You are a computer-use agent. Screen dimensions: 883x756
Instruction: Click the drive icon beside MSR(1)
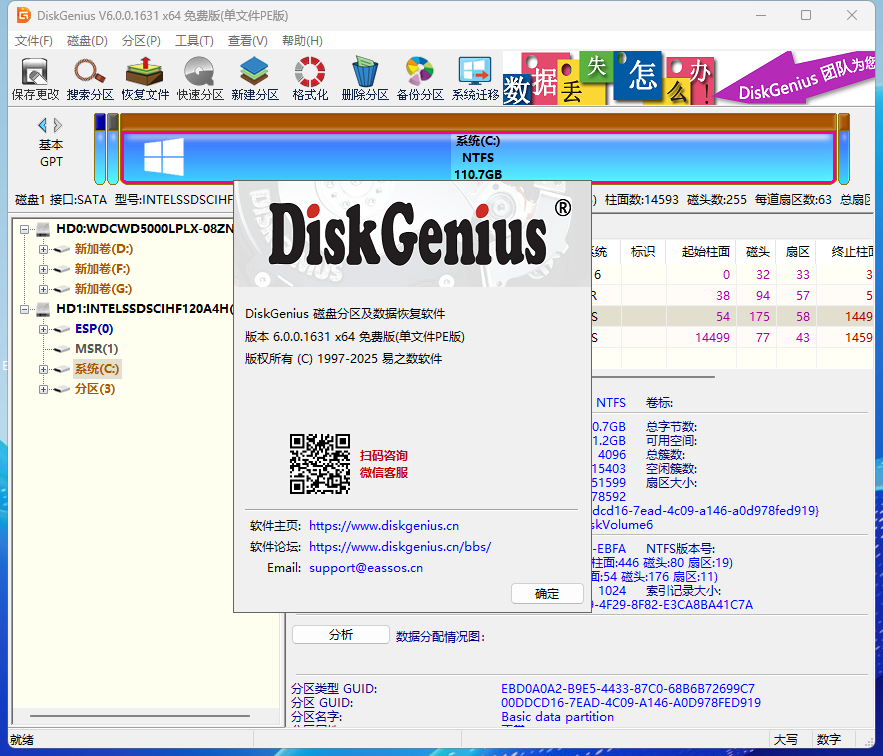[x=62, y=349]
